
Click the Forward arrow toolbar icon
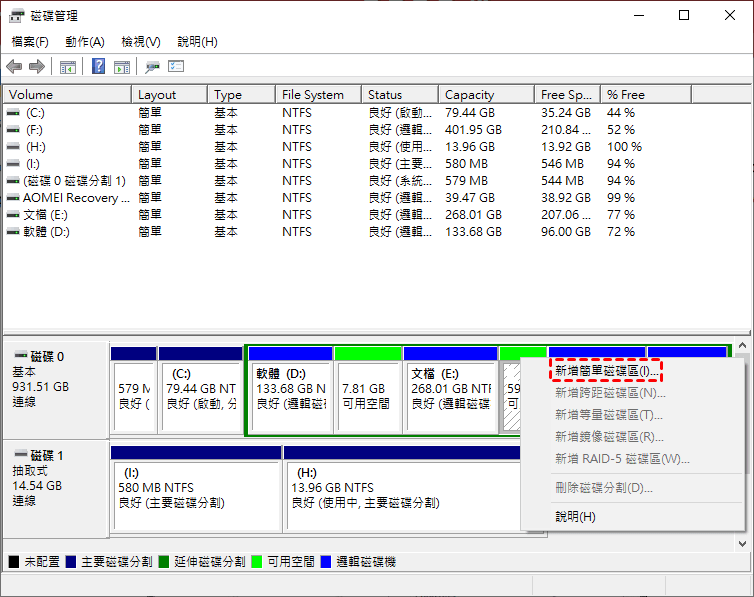[x=37, y=67]
